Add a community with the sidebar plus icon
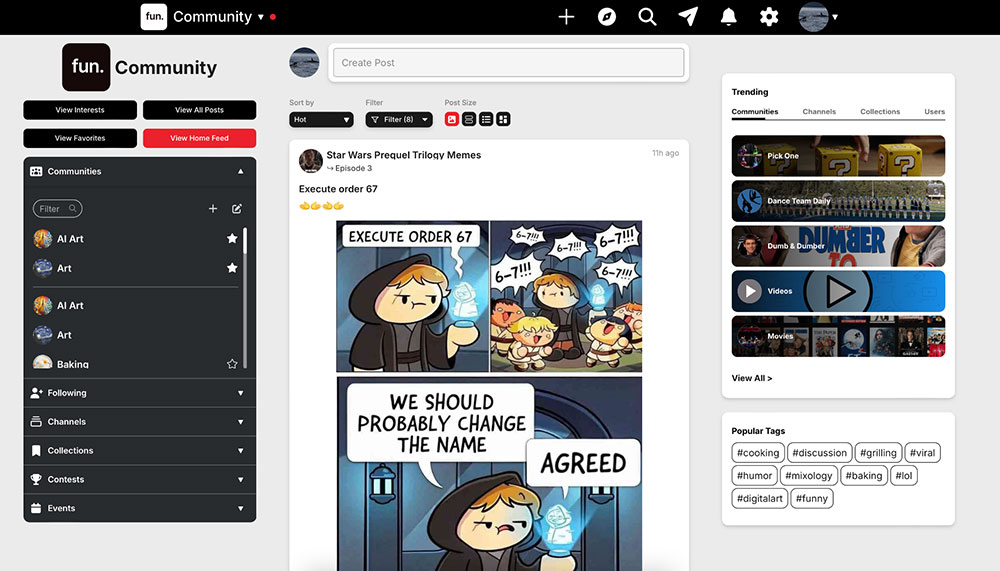Screen dimensions: 1000x571 point(213,209)
